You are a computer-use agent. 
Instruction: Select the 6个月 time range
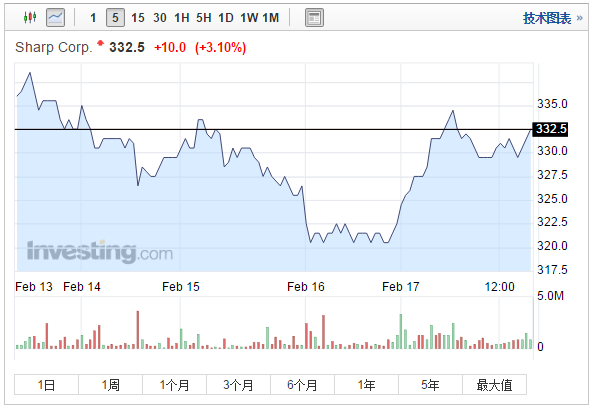click(x=302, y=385)
